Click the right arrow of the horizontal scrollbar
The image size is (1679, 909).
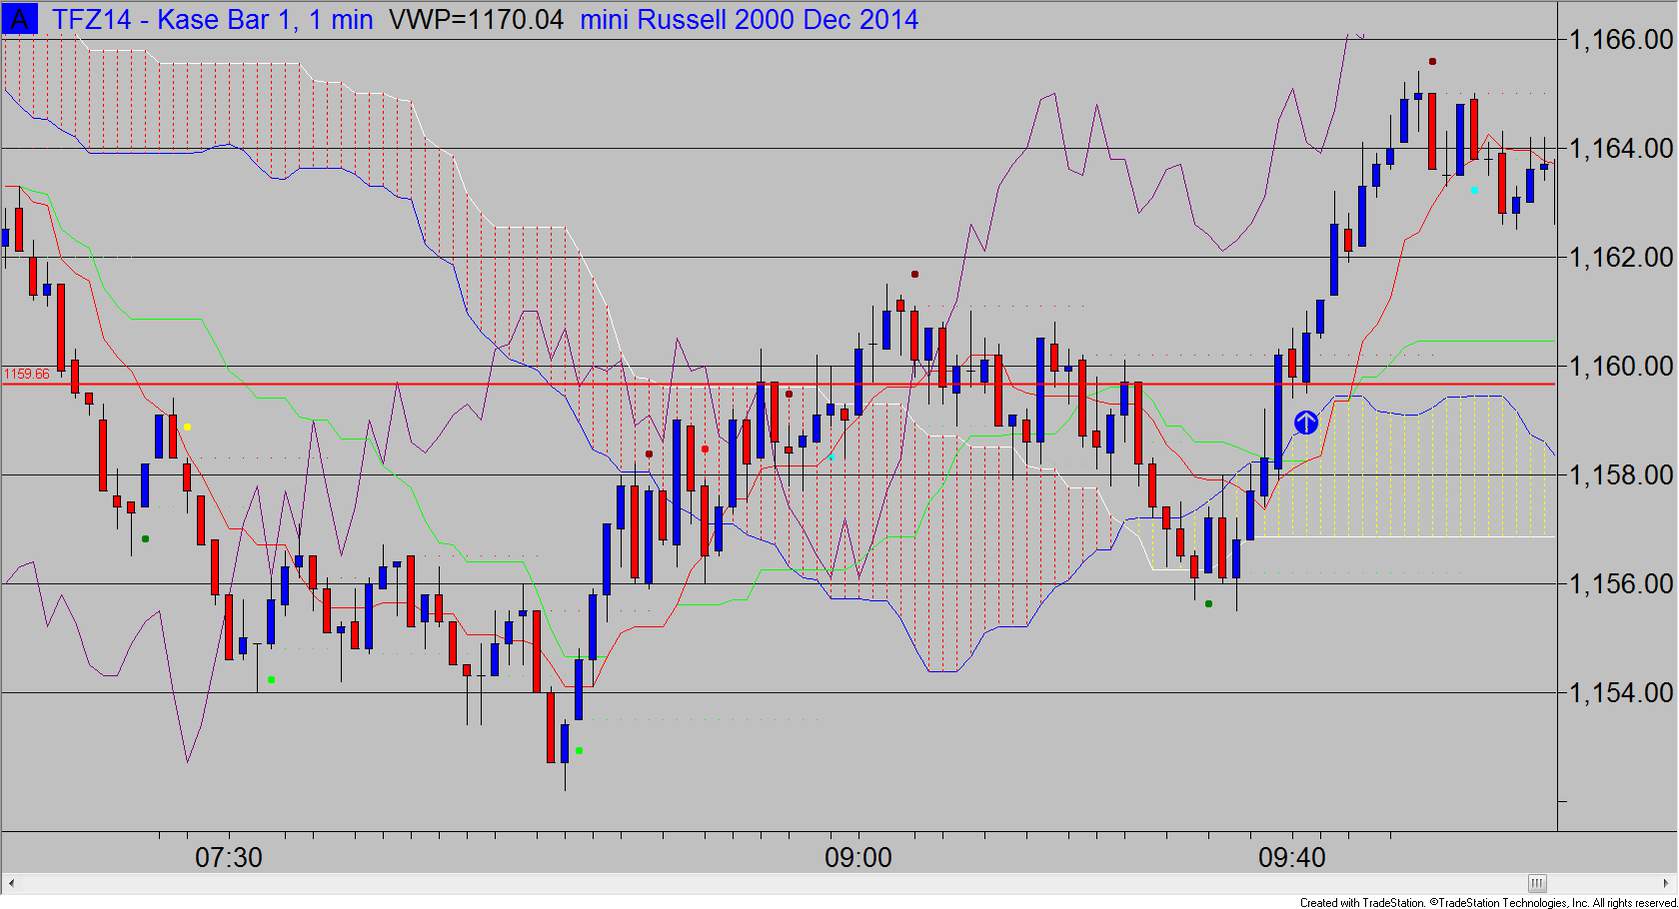[x=1667, y=883]
